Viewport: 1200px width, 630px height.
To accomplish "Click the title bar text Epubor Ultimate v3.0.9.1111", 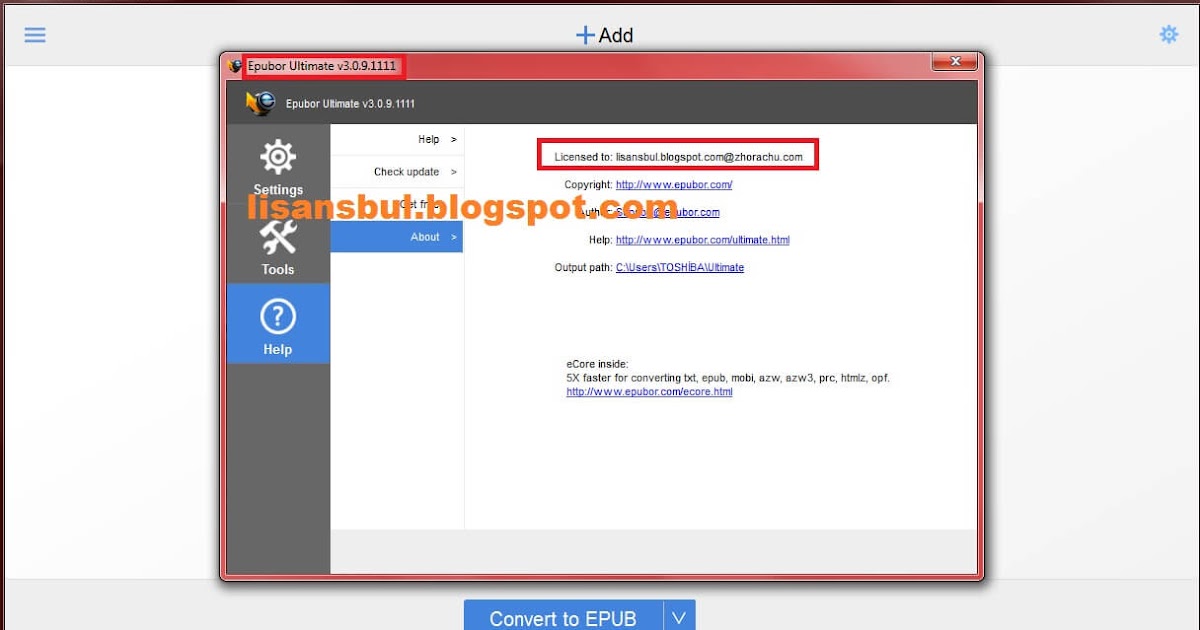I will click(x=322, y=66).
